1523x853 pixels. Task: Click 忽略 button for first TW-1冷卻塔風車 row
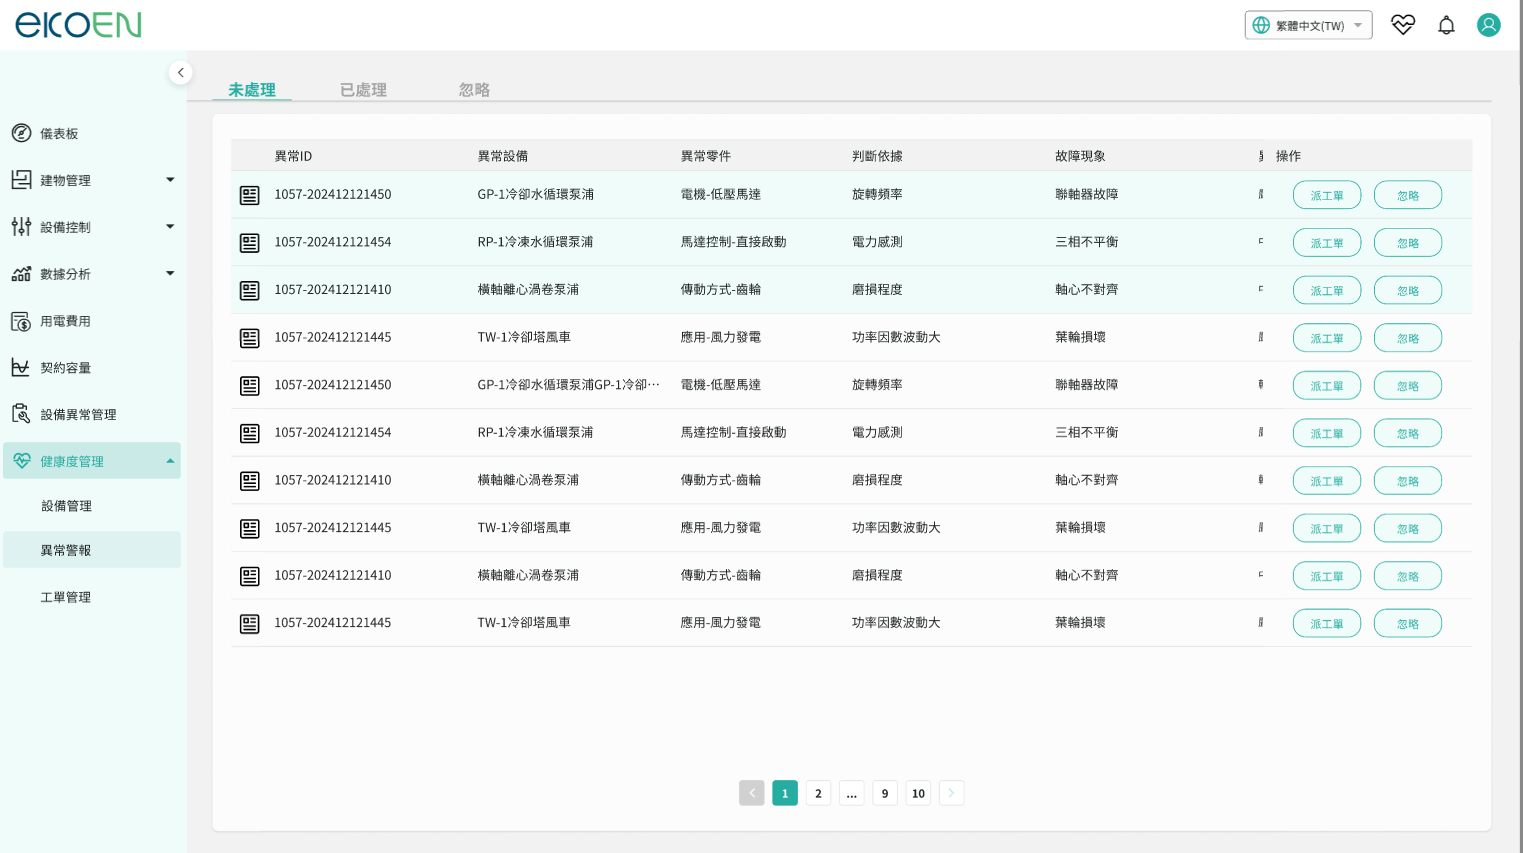tap(1407, 338)
